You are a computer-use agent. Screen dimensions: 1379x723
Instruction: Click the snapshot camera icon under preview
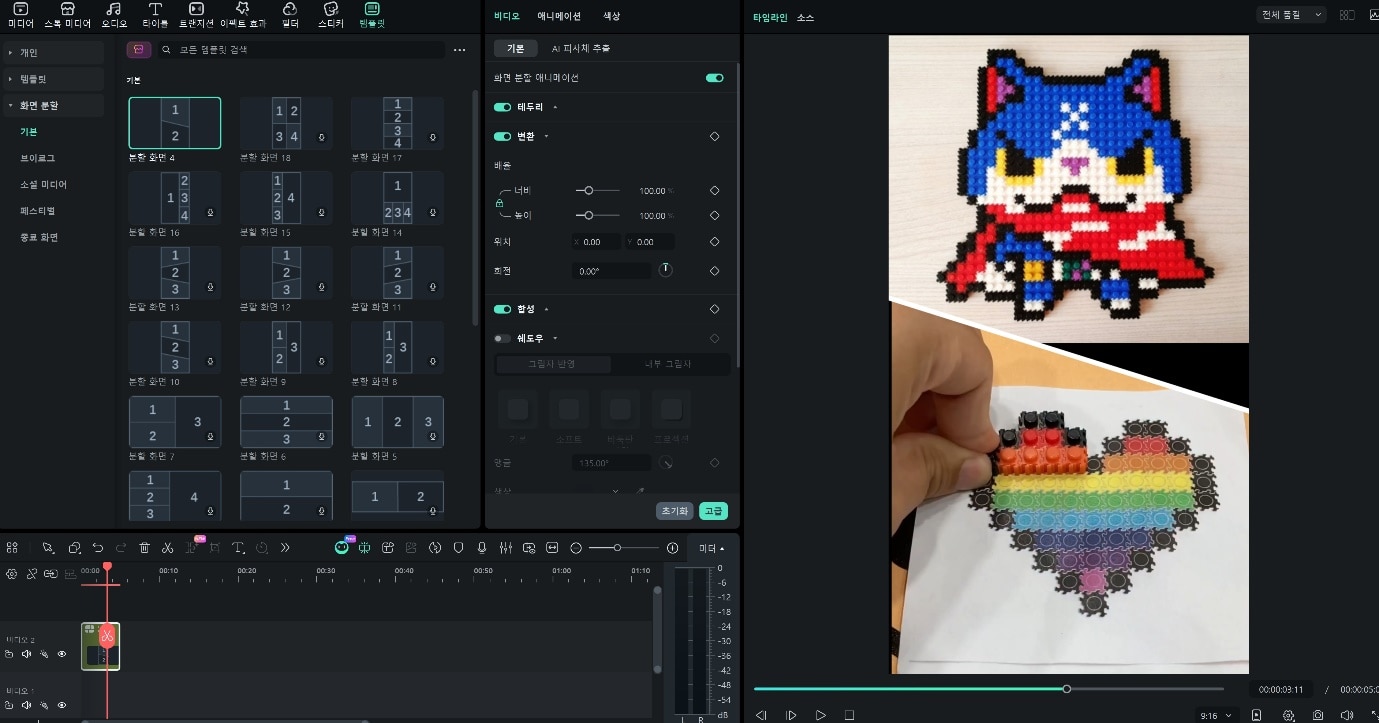[x=1319, y=716]
